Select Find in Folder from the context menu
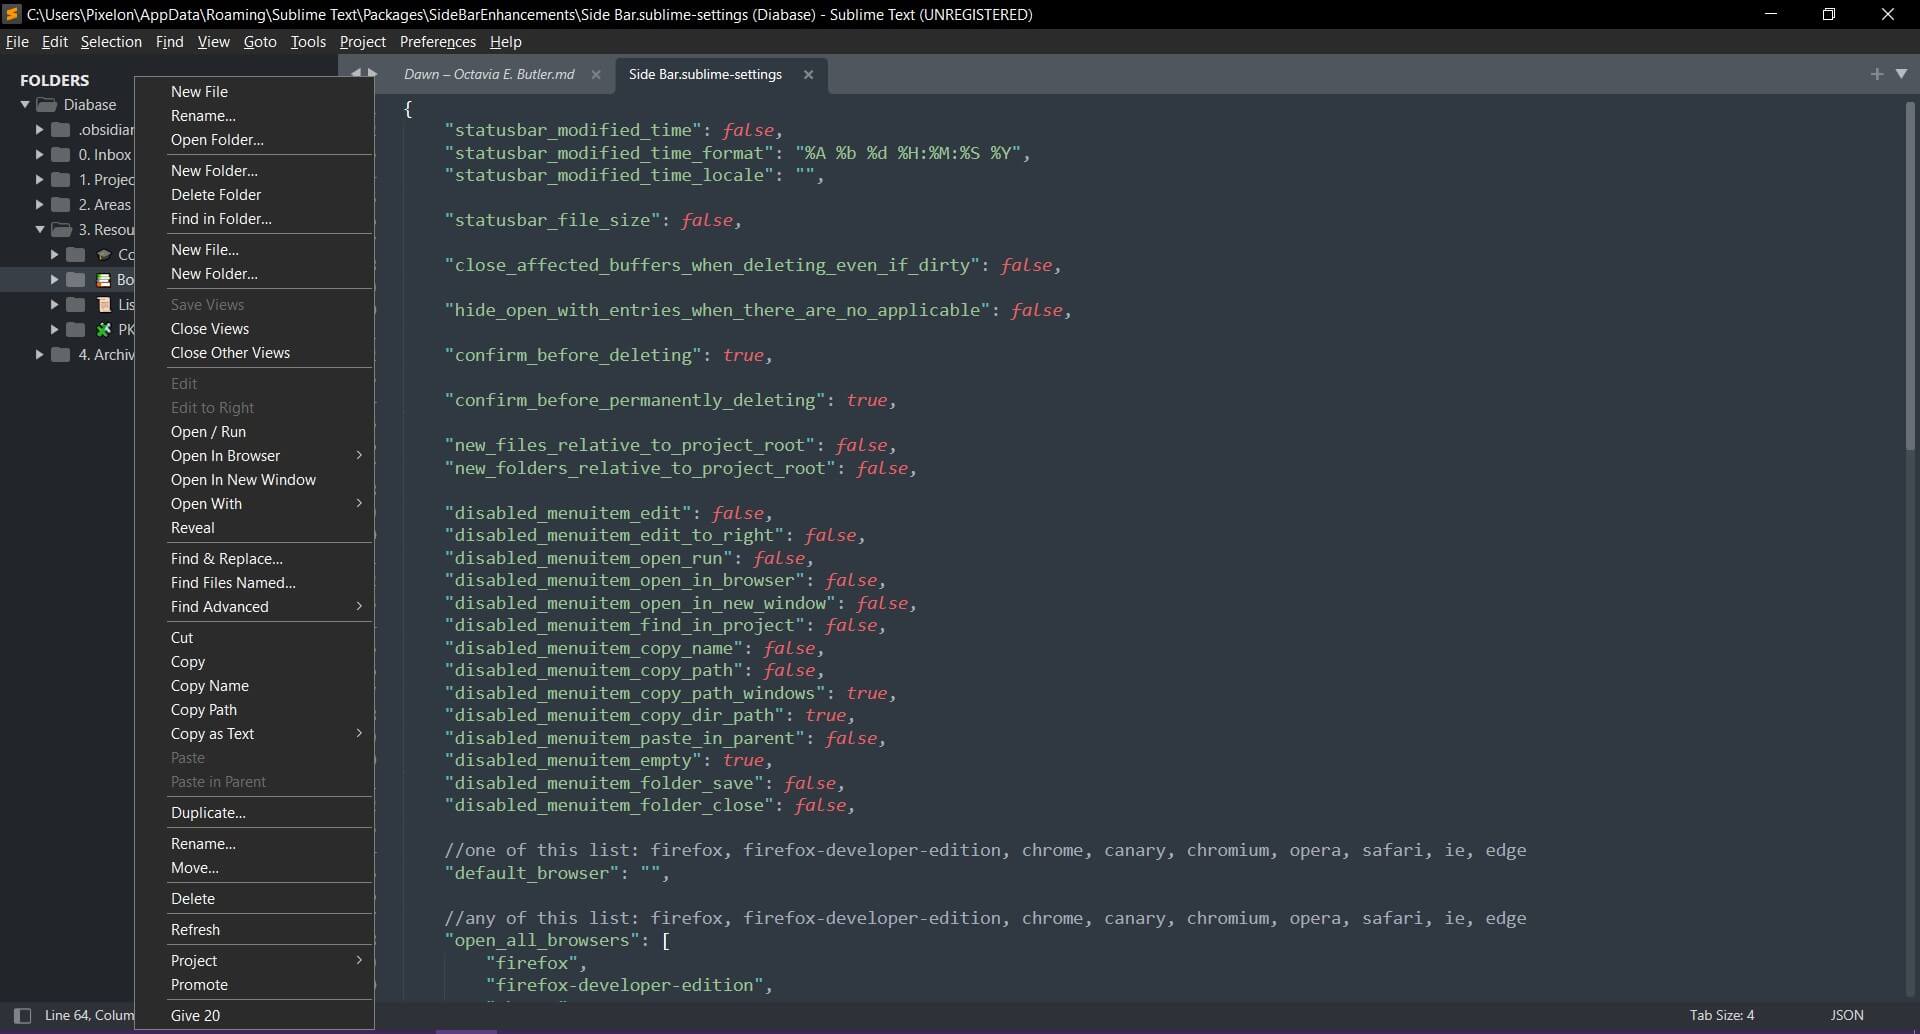1920x1034 pixels. click(220, 218)
